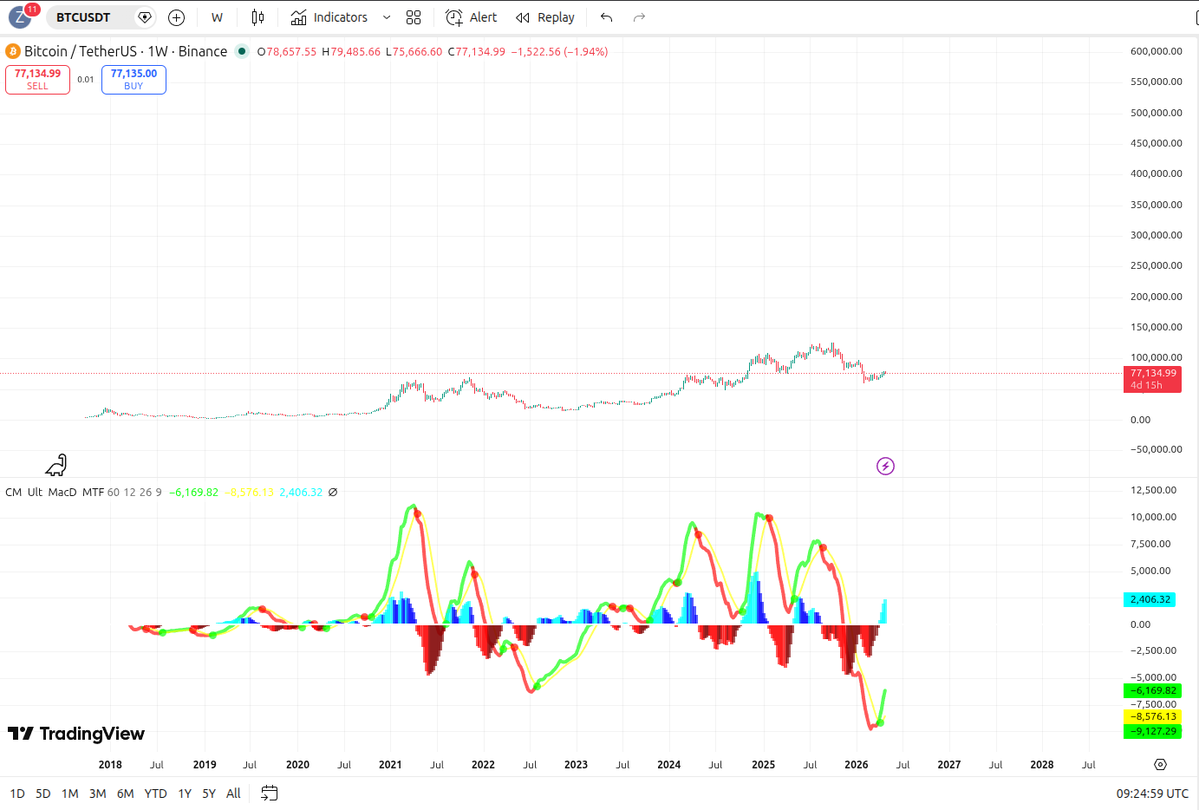Create a new Alert

click(x=470, y=17)
